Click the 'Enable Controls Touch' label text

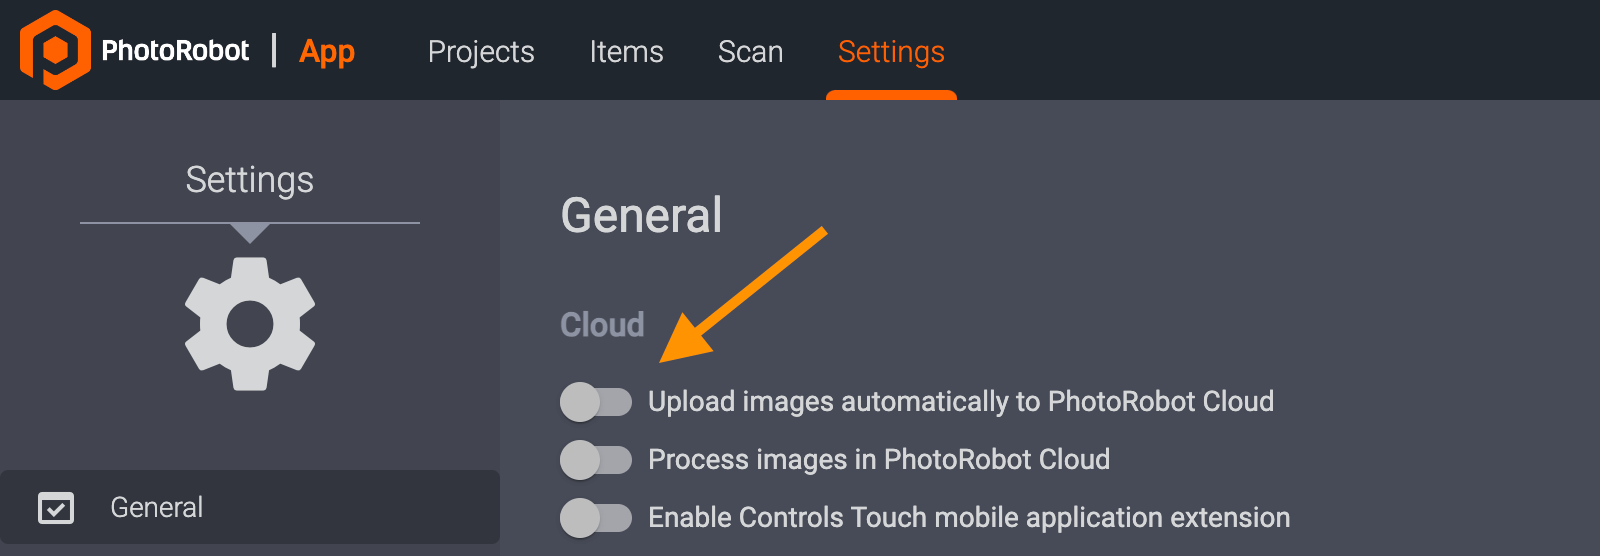click(968, 518)
